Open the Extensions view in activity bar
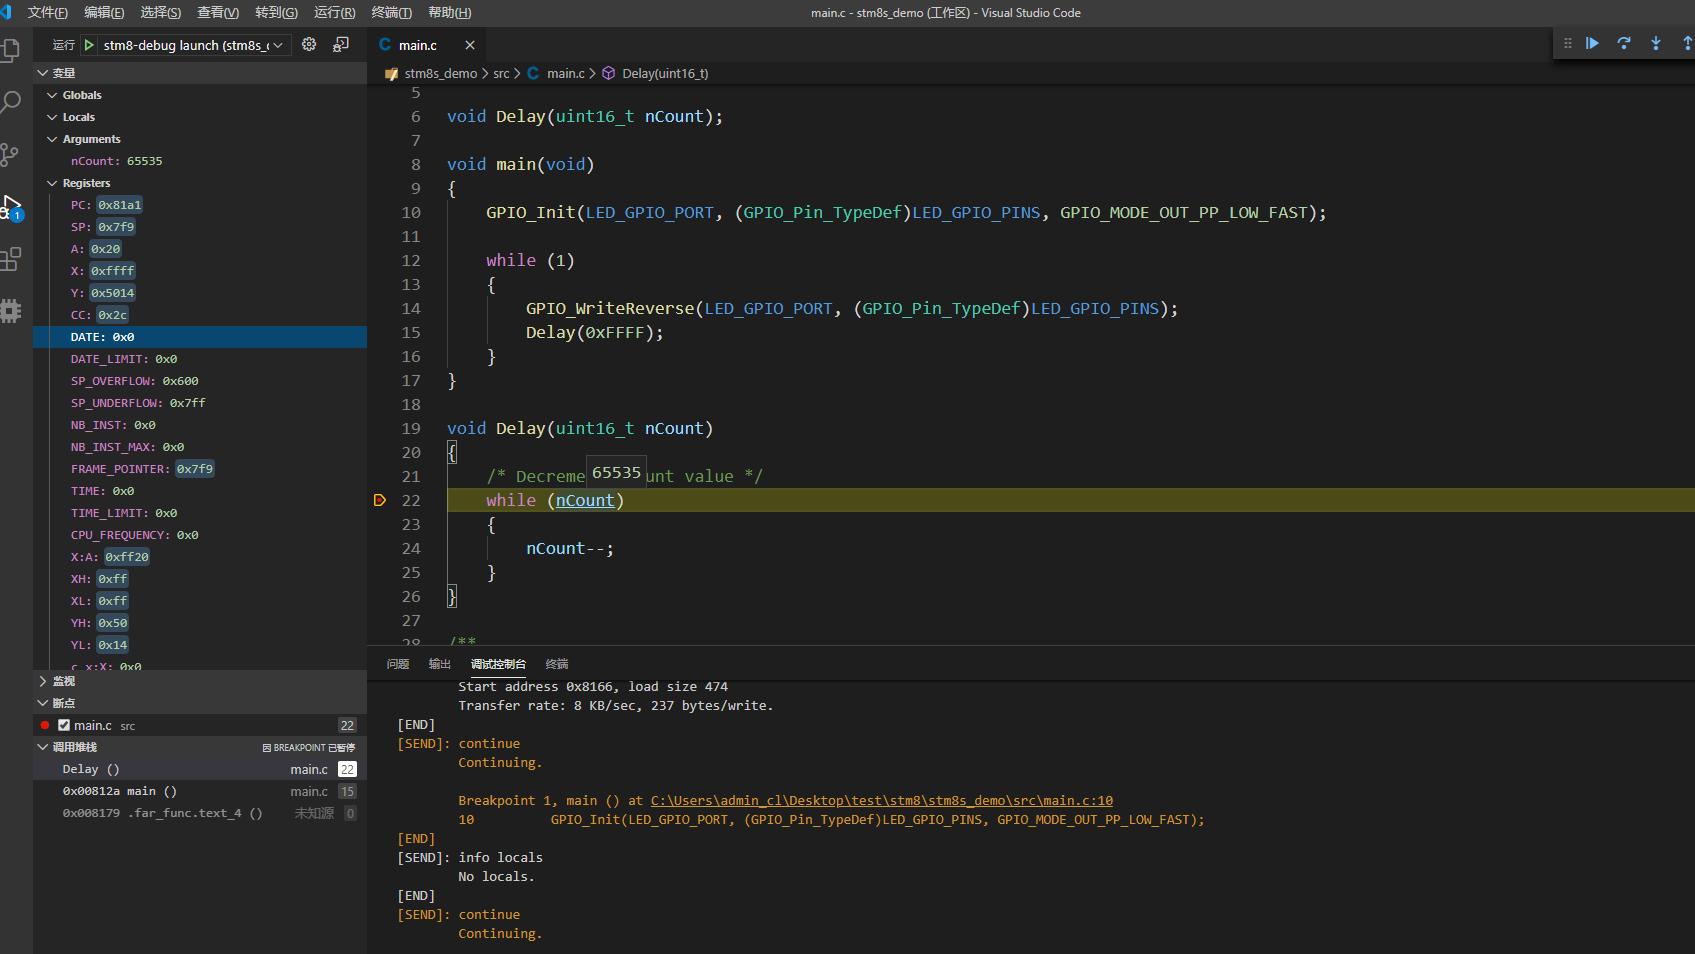1695x954 pixels. click(11, 259)
